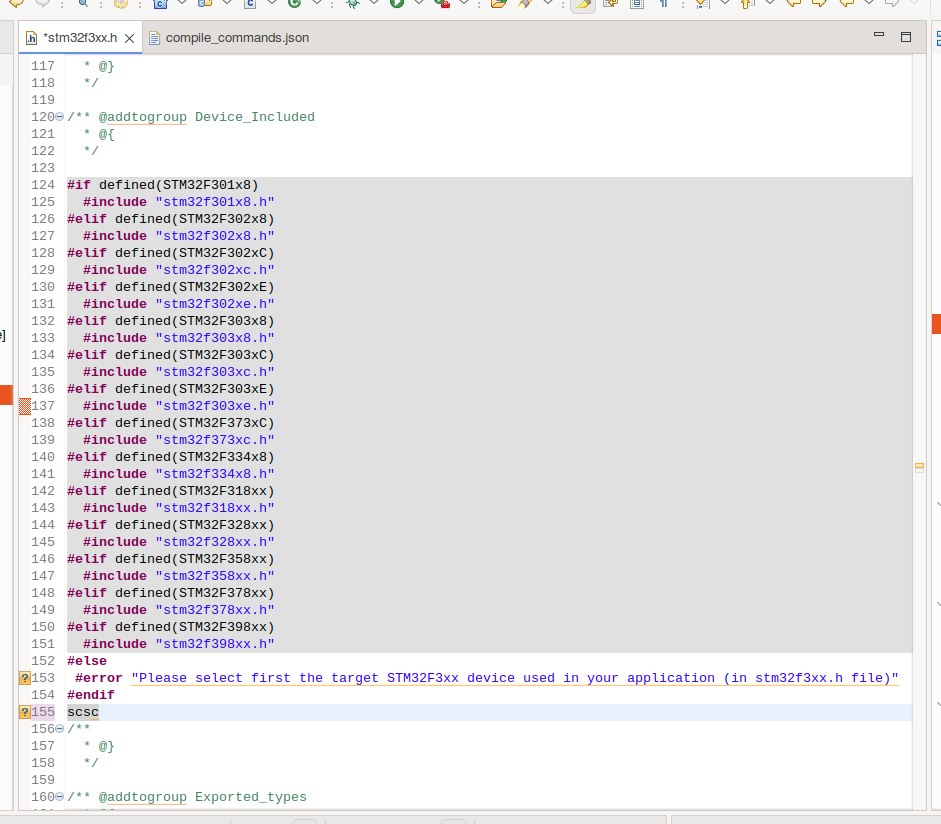Click the "stm32f318xx.h" include string
This screenshot has height=824, width=941.
(215, 508)
